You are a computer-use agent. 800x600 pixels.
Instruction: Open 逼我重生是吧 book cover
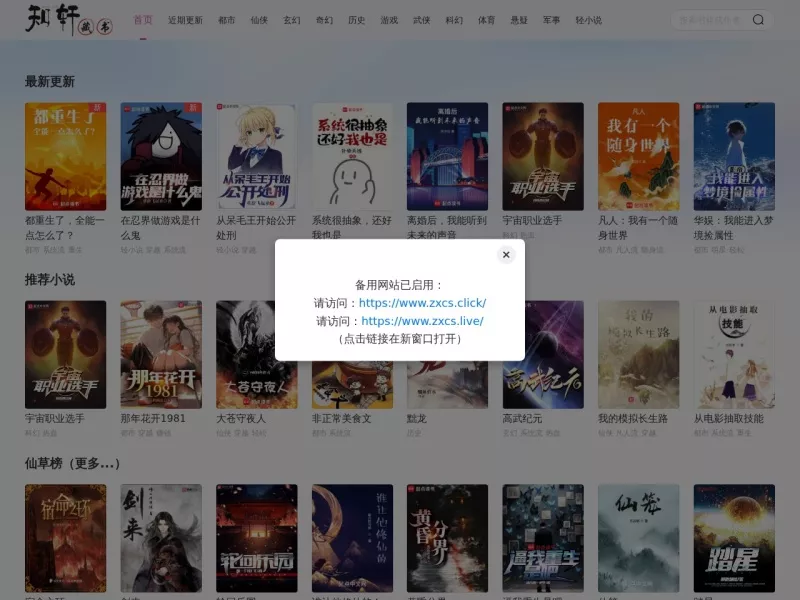[543, 538]
